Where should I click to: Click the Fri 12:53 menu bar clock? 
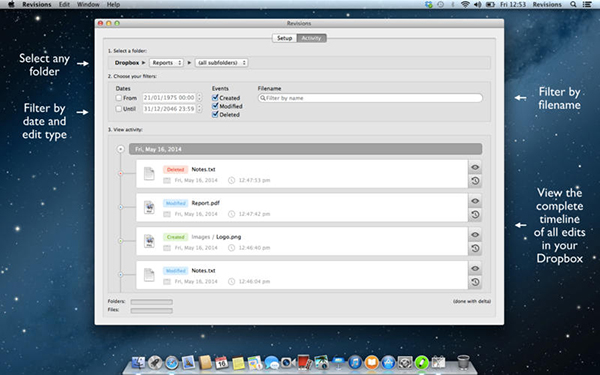coord(513,5)
